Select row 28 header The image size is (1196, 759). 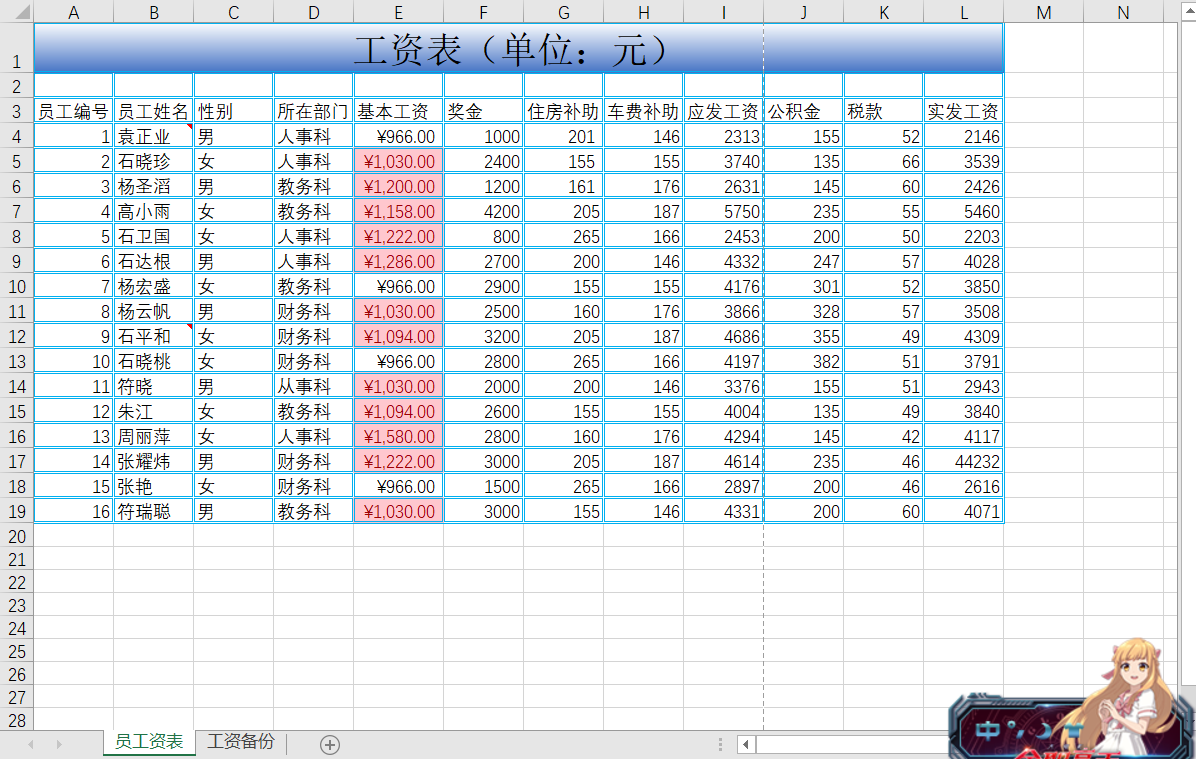pyautogui.click(x=17, y=720)
